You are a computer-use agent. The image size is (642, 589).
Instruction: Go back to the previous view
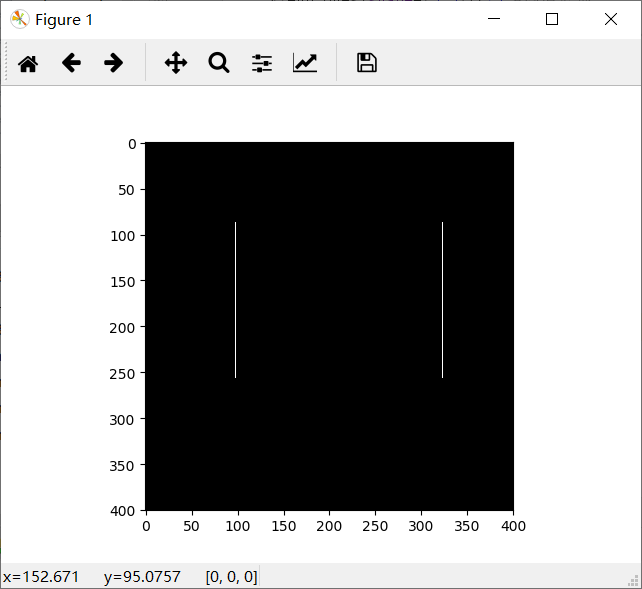[71, 63]
